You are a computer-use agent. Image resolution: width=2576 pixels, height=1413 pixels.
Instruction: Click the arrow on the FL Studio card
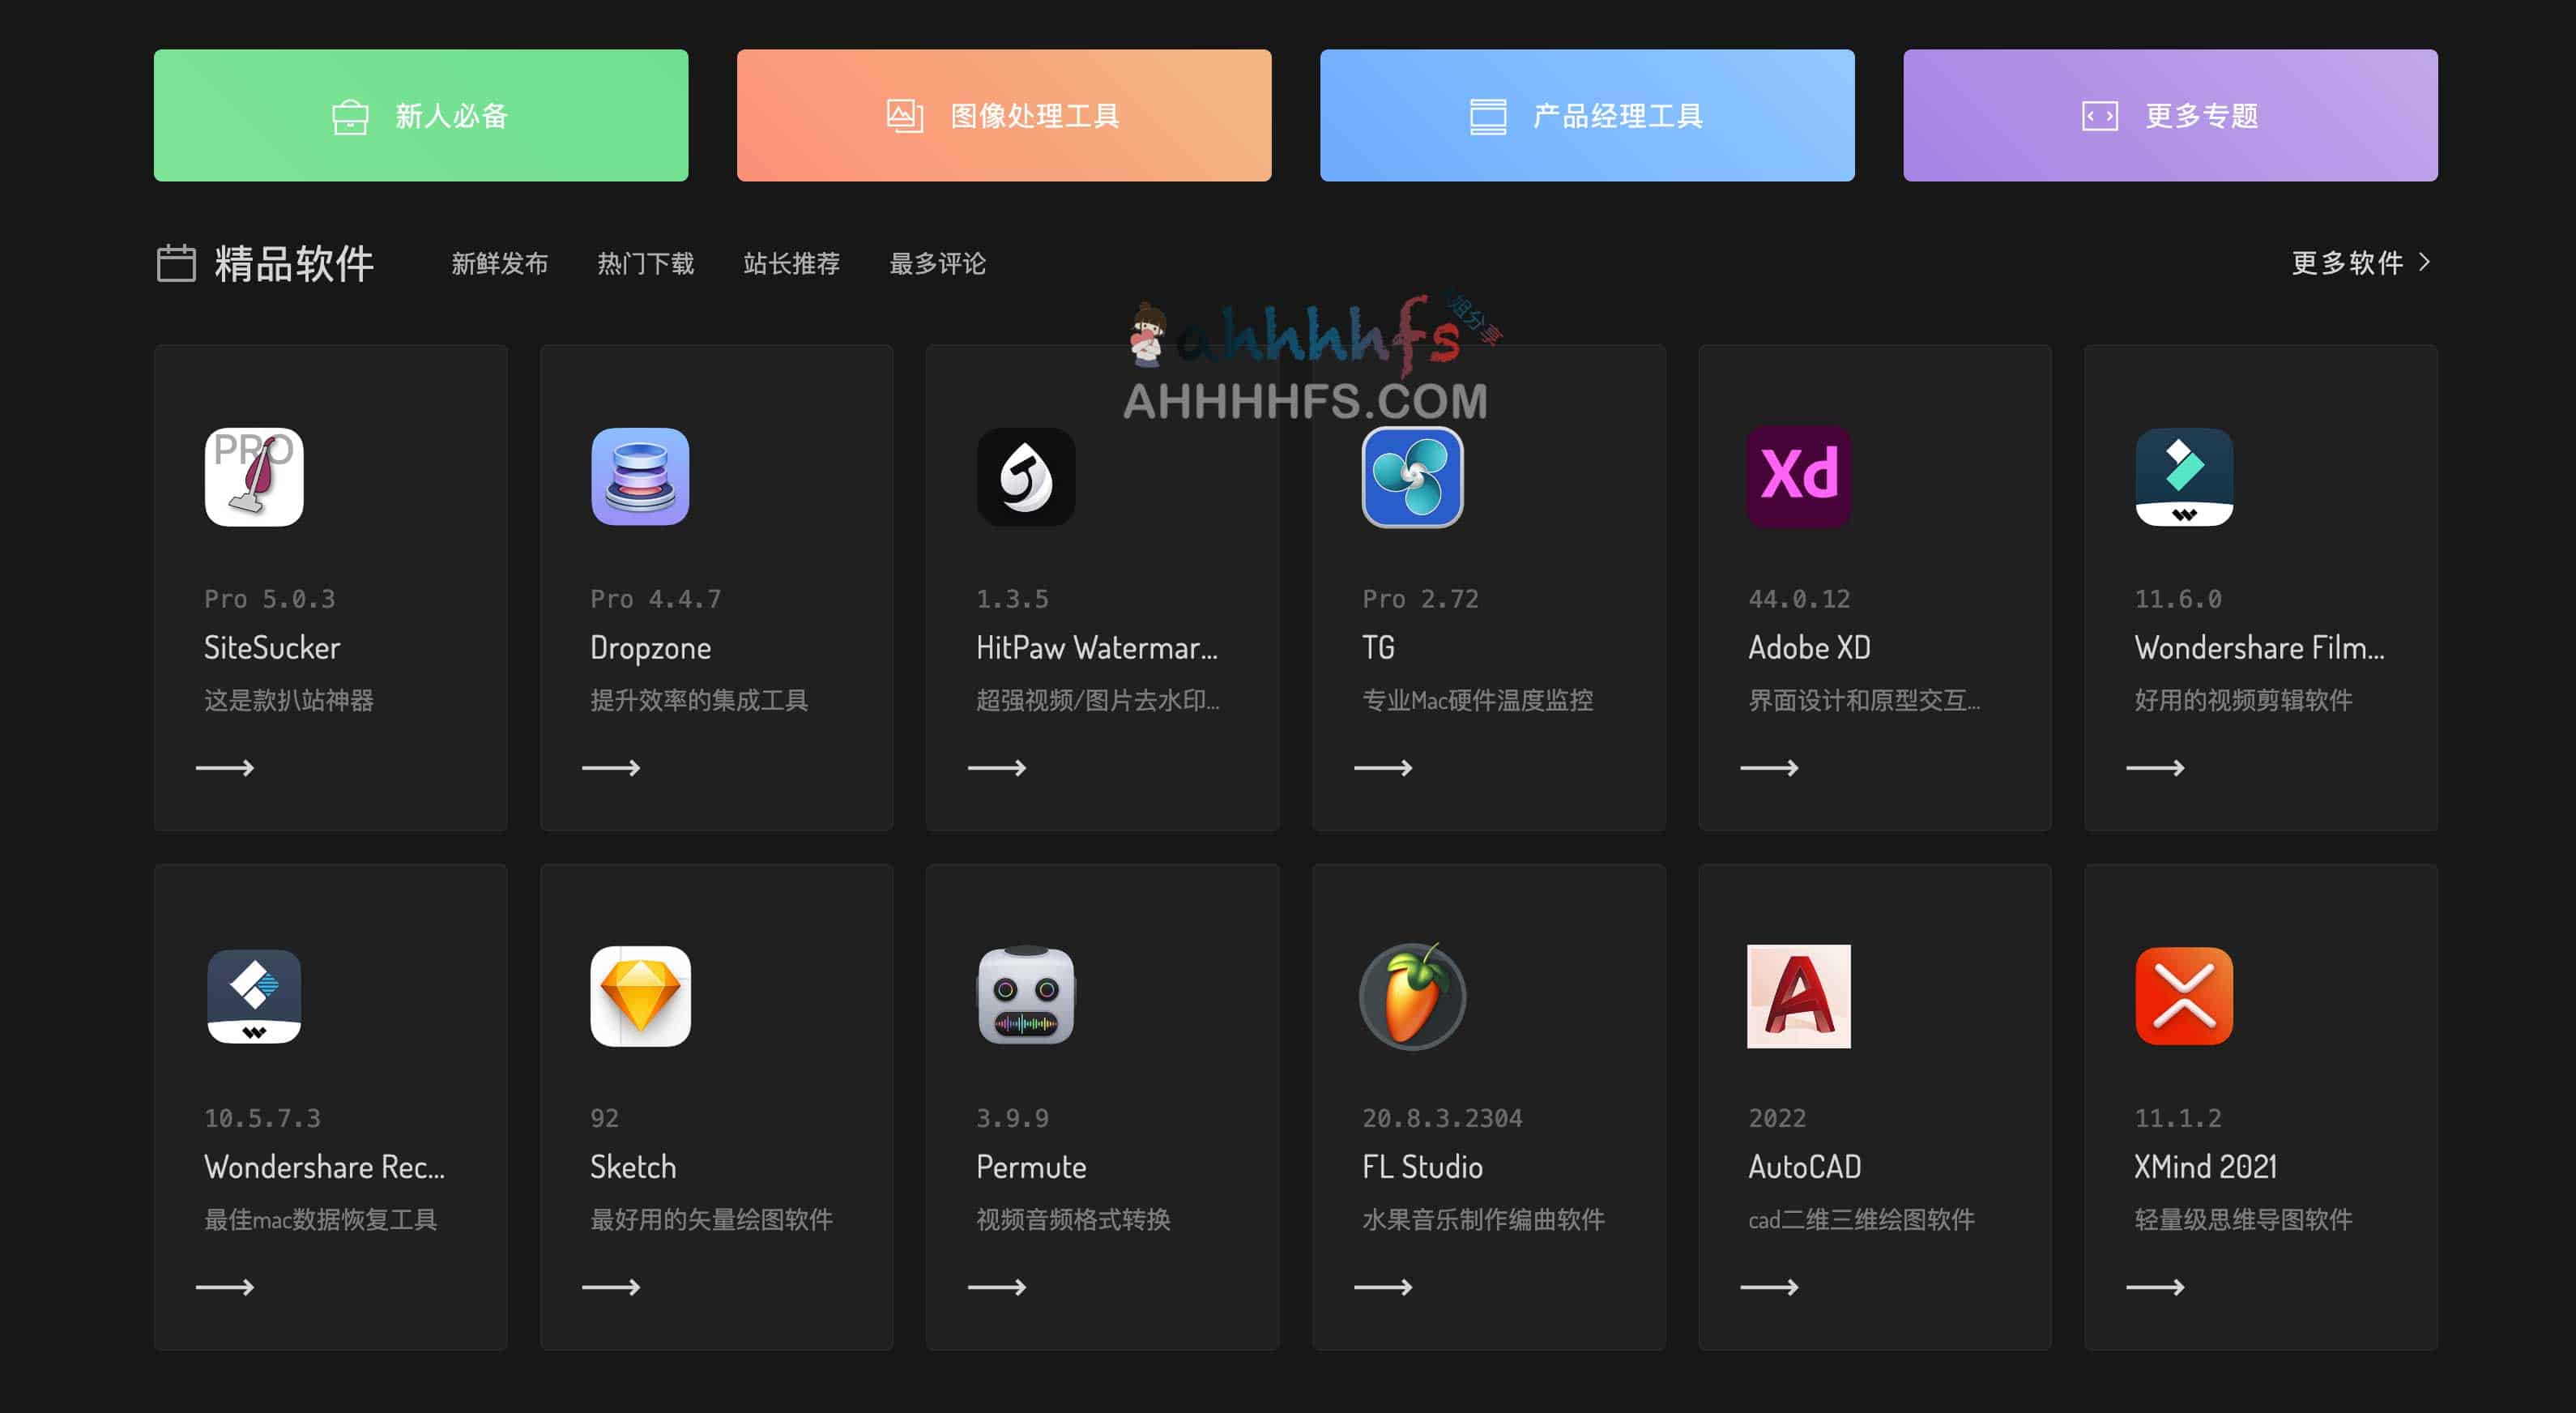pos(1383,1287)
